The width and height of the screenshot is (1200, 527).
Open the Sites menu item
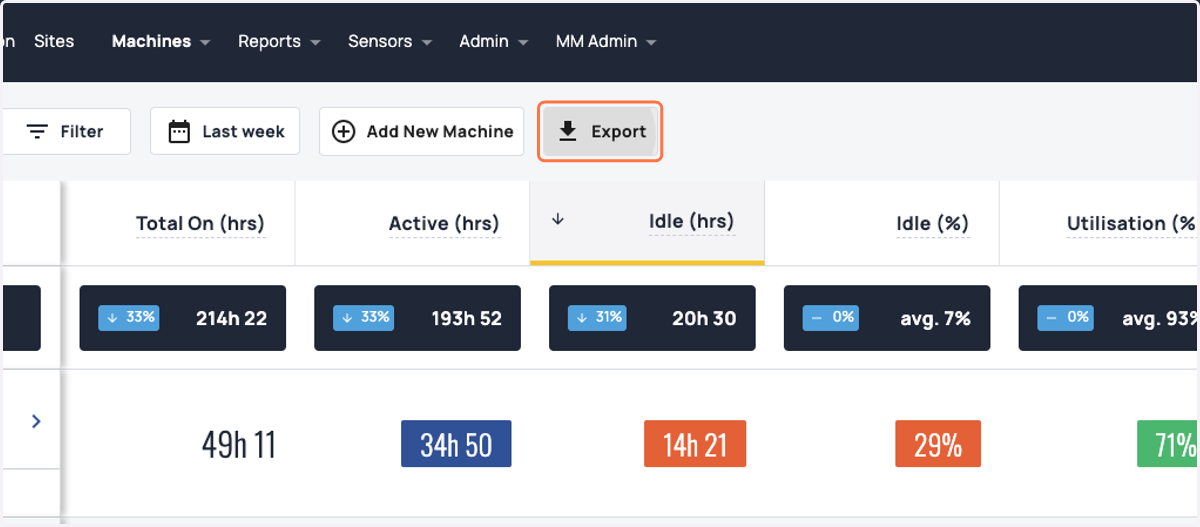(54, 41)
